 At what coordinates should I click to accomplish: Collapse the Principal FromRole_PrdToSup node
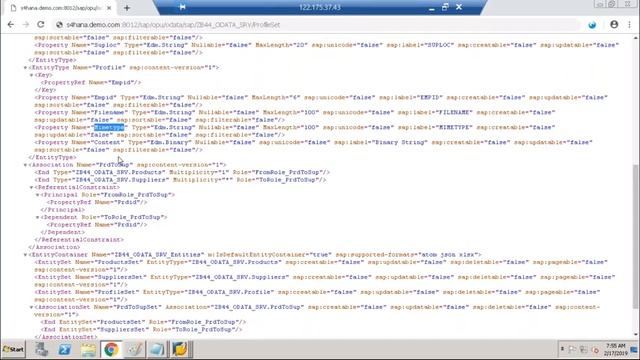38,195
